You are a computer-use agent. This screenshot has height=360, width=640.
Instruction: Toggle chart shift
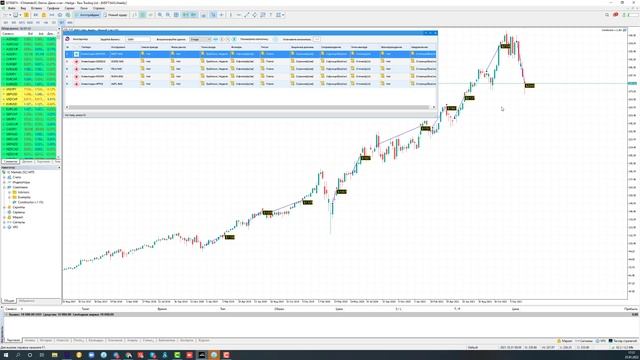[193, 15]
